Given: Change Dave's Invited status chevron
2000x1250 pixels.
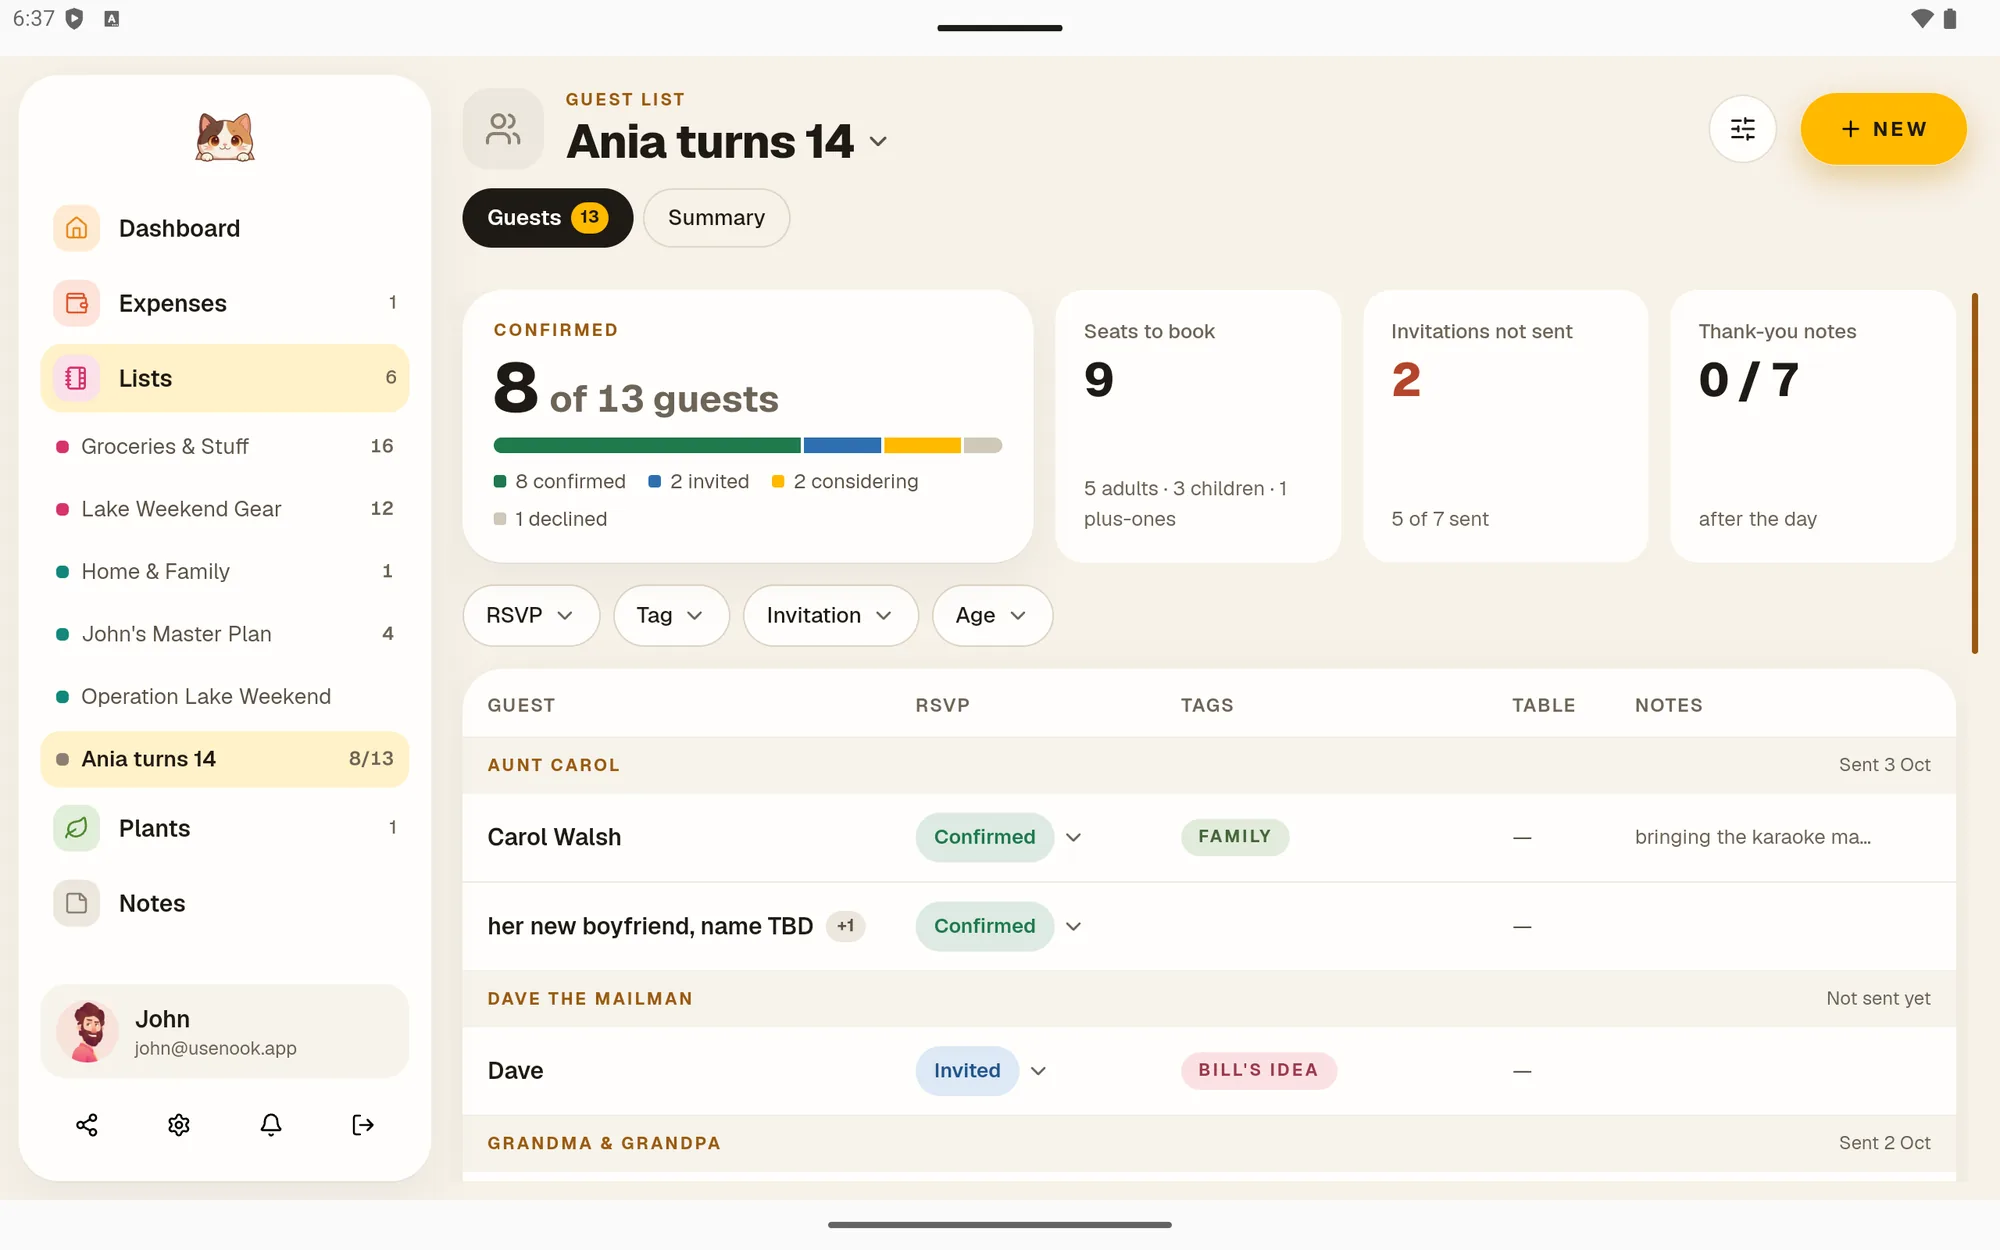Looking at the screenshot, I should 1038,1071.
